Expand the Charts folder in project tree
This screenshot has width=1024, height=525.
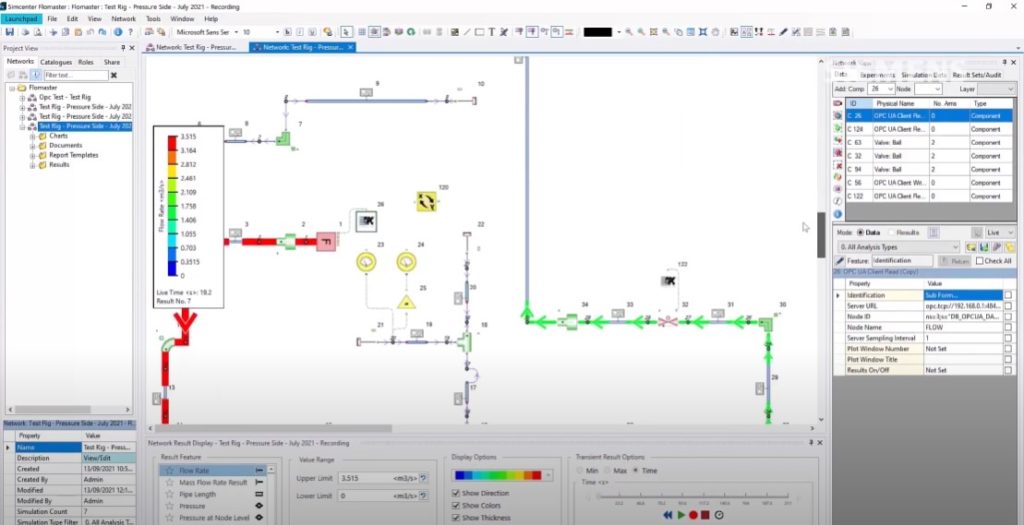coord(32,136)
